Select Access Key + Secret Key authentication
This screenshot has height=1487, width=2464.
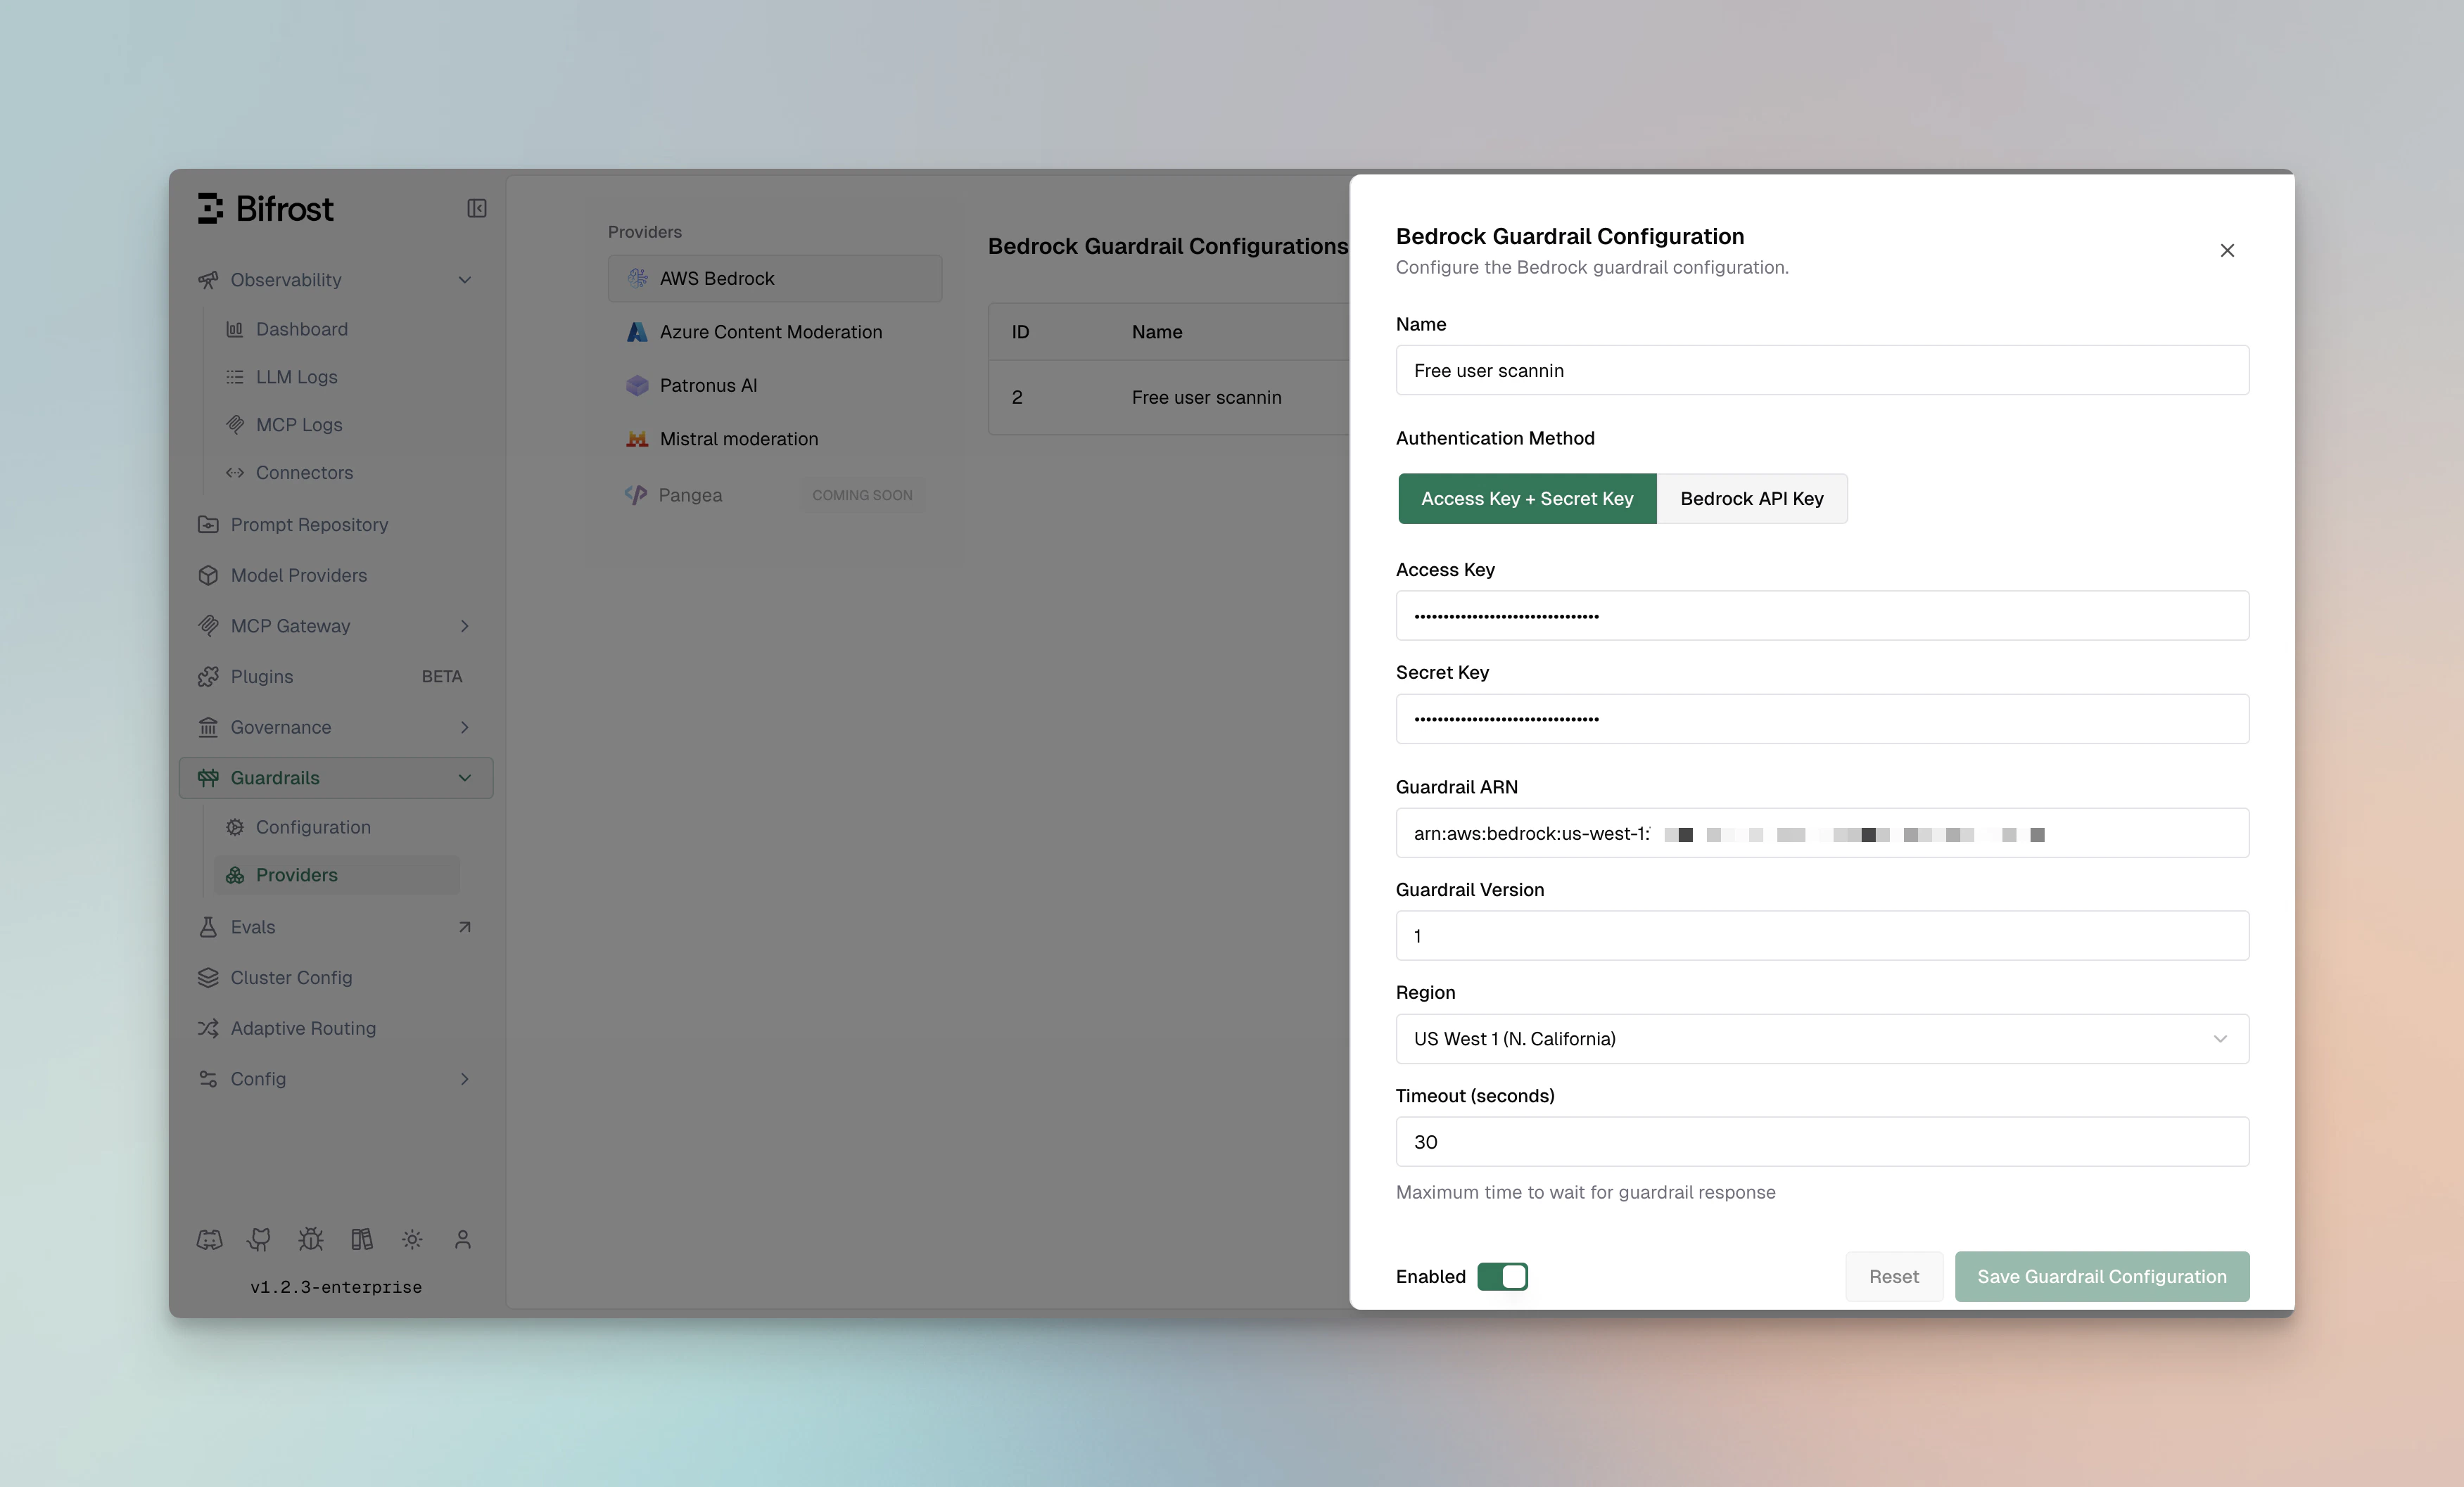1527,498
